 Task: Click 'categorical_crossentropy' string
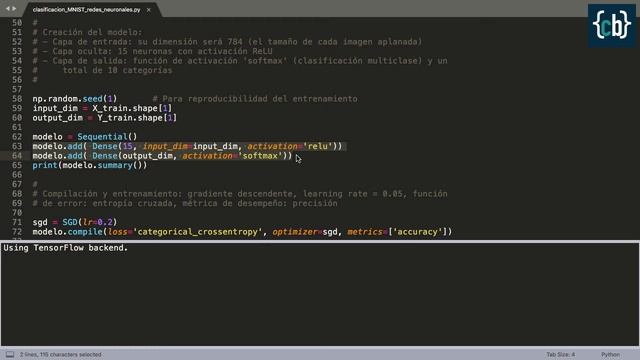(x=198, y=232)
